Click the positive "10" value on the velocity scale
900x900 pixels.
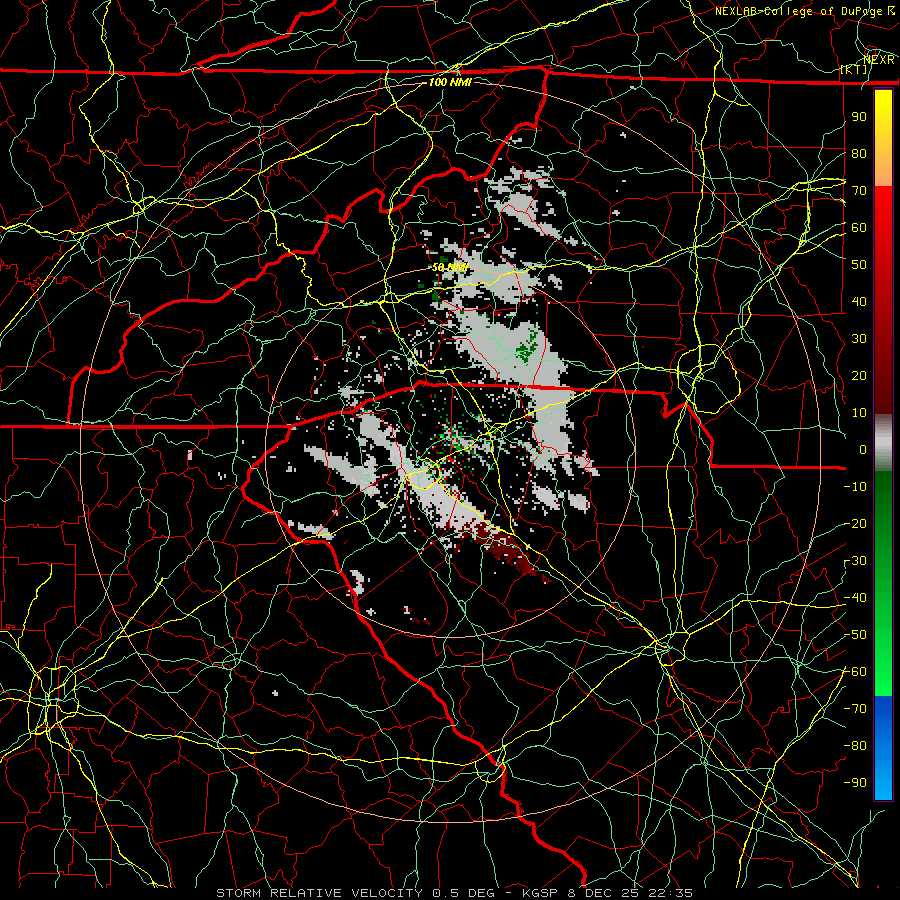tap(859, 413)
